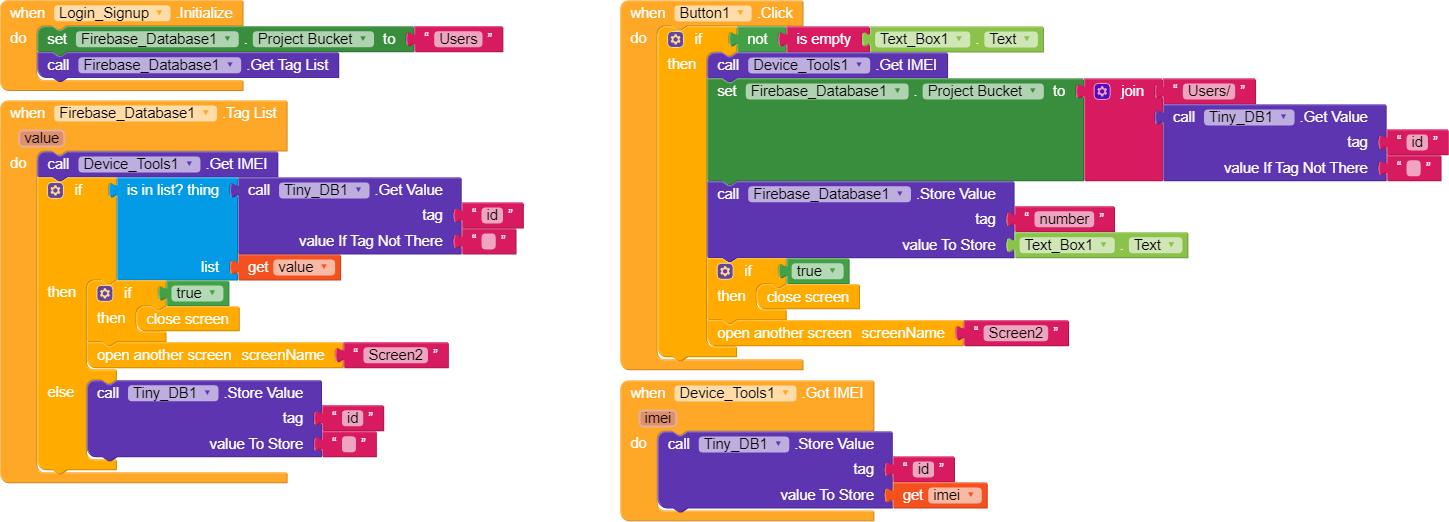Open Project Bucket dropdown in the Initialize event
Screen dimensions: 1449x522
(313, 39)
